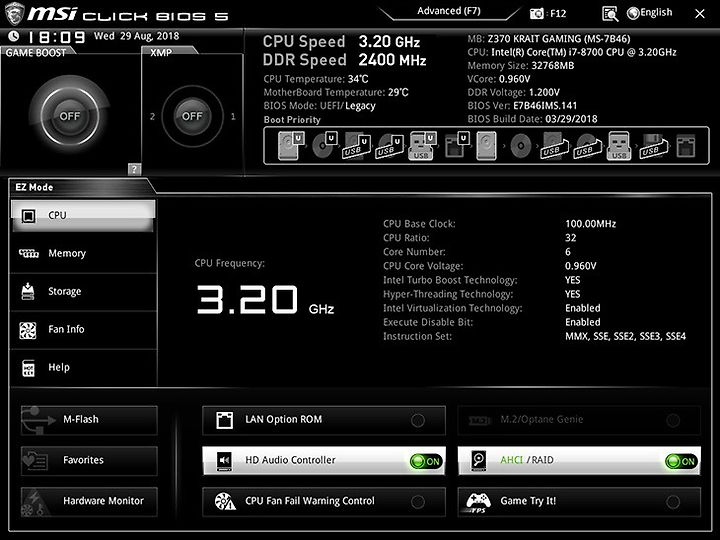Click the Help hotkey icon in sidebar

coord(28,368)
